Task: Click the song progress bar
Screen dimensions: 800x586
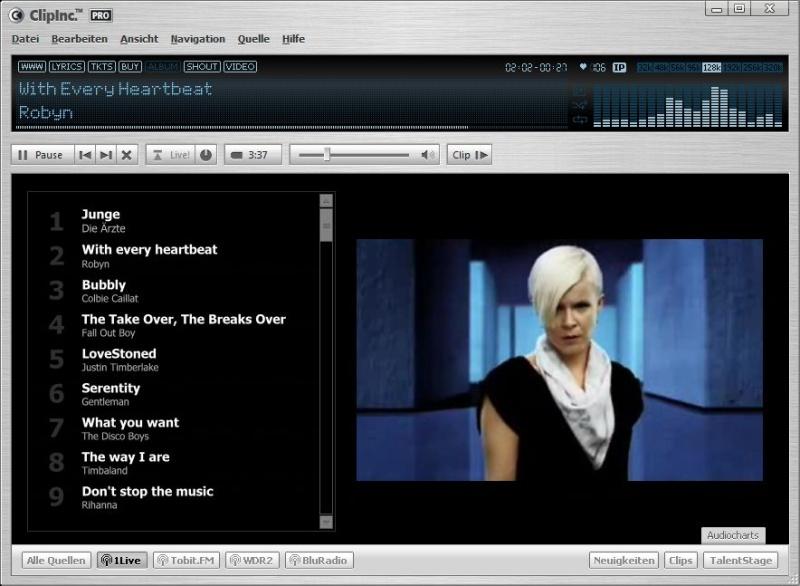Action: point(291,127)
